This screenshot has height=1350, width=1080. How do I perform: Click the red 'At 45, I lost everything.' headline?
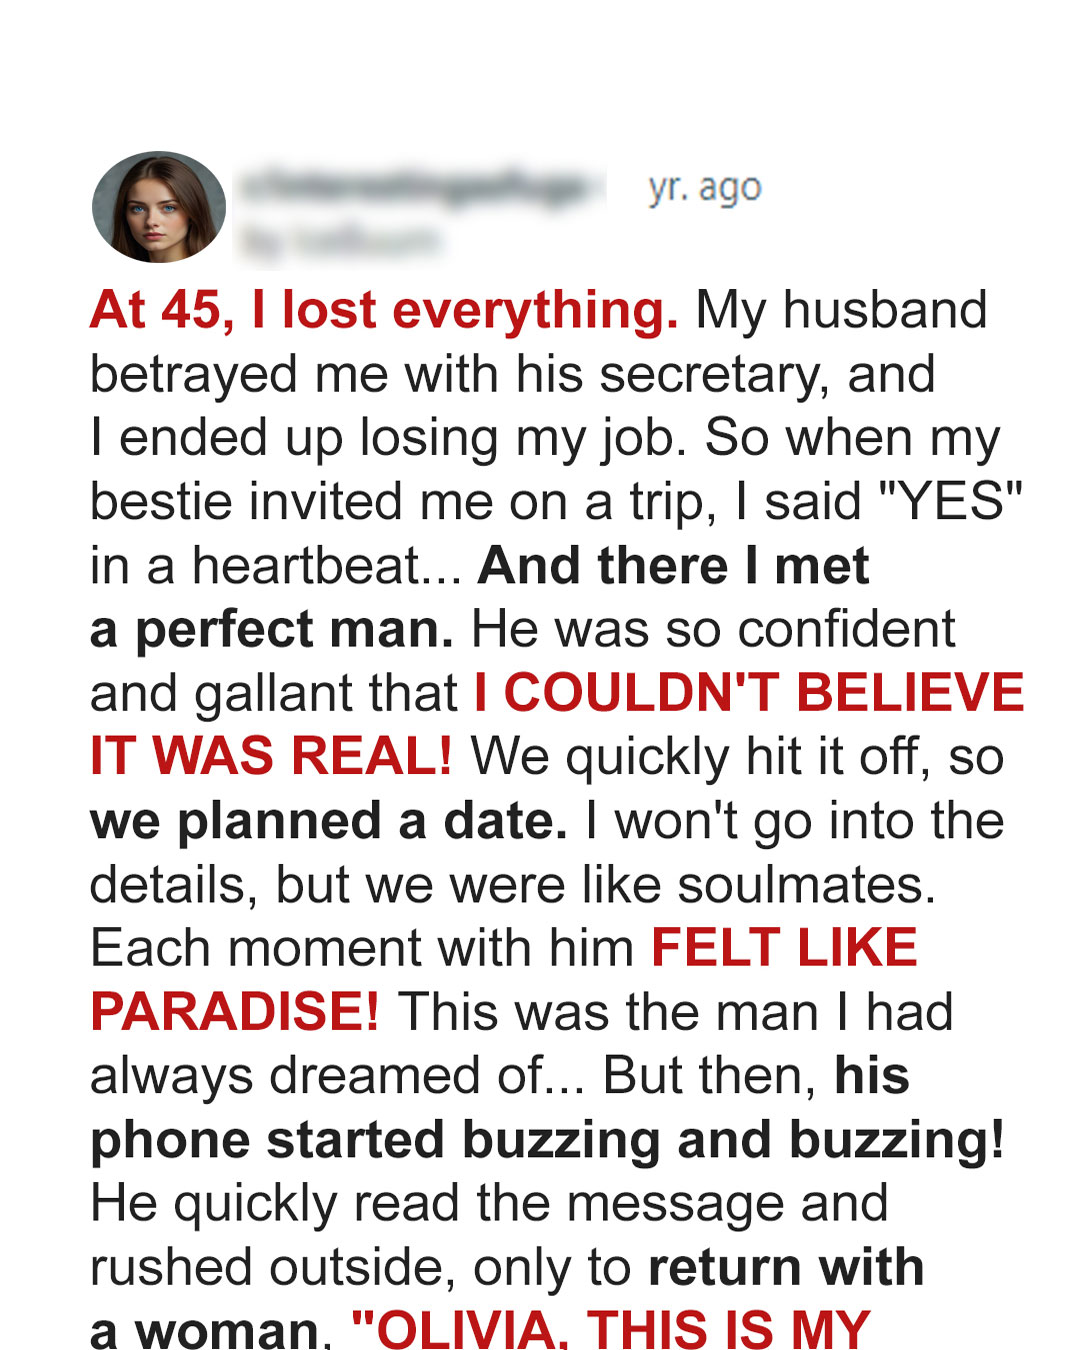pos(384,310)
